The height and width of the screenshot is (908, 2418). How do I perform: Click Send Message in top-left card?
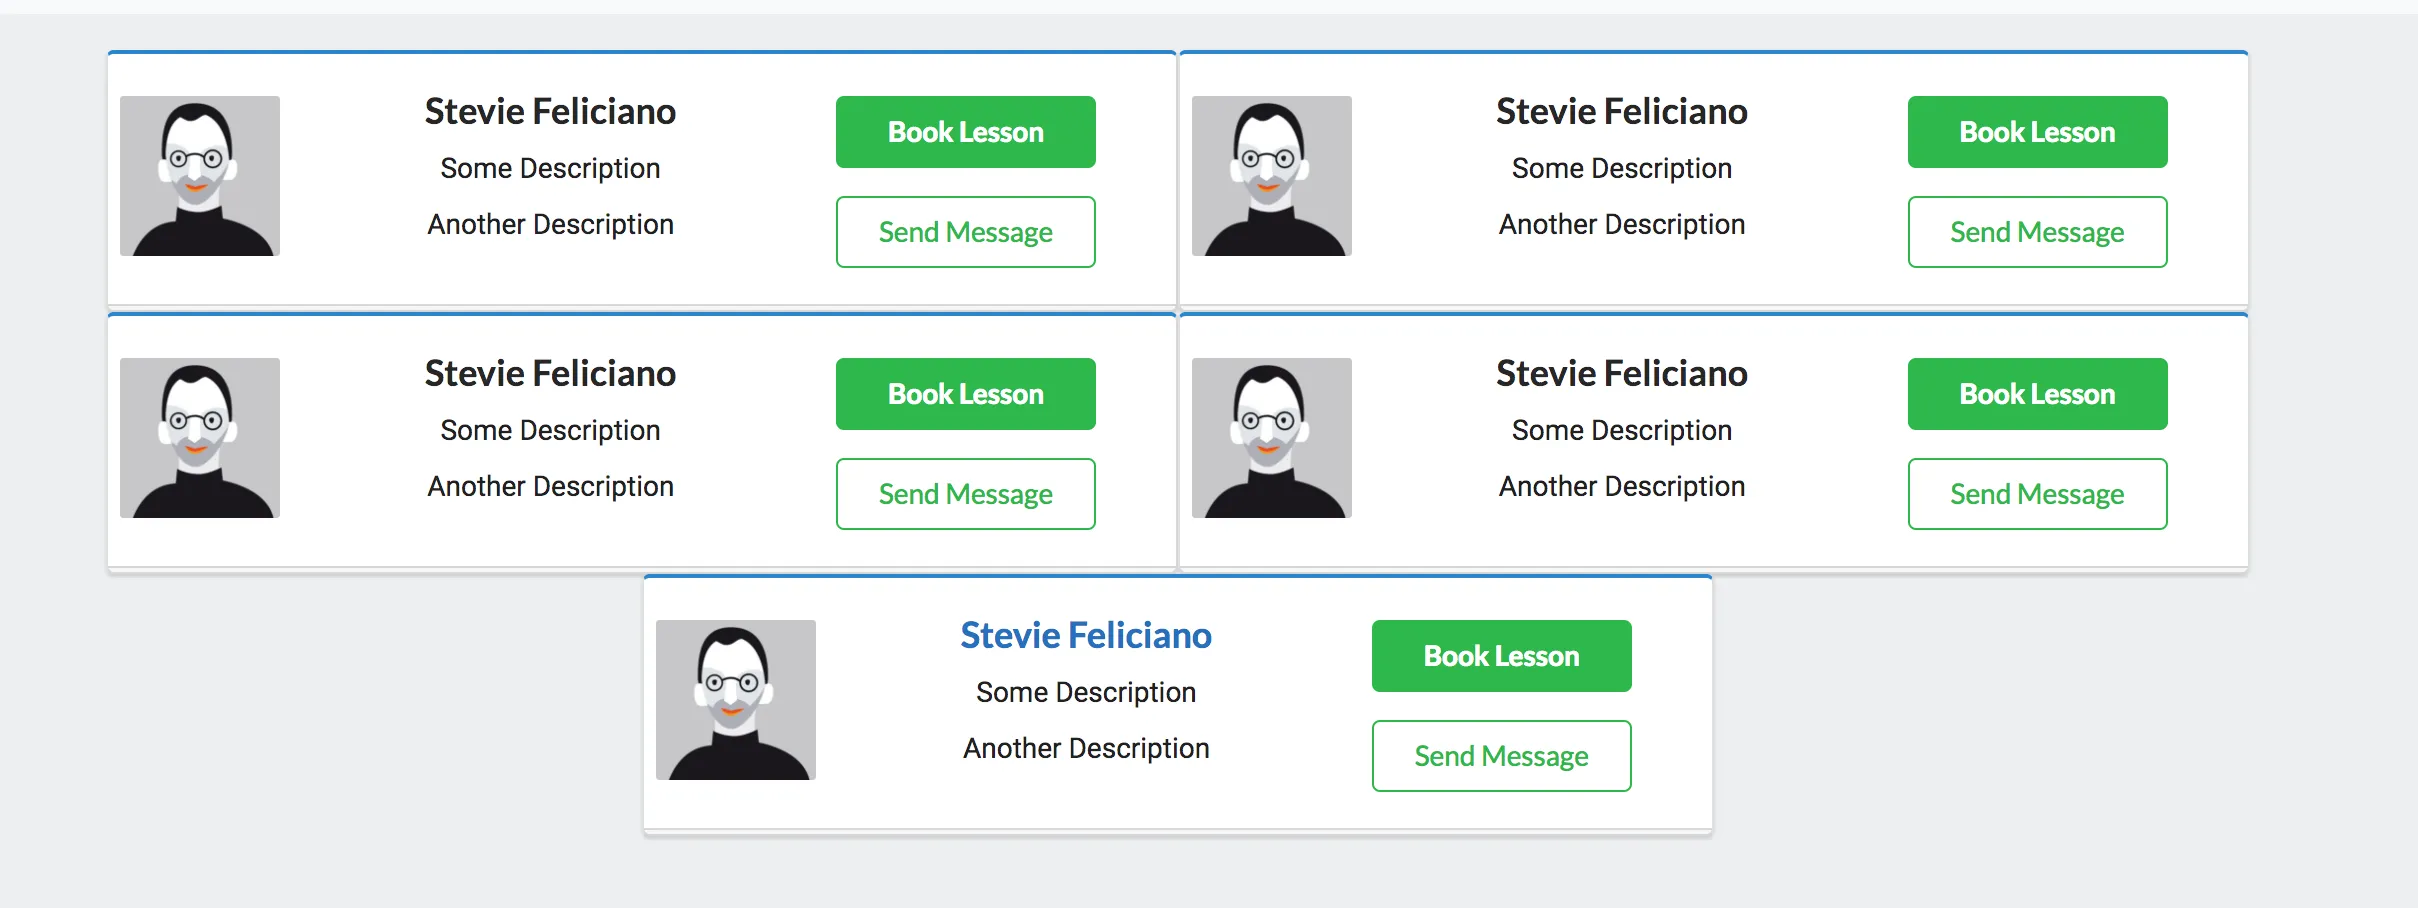click(x=965, y=232)
